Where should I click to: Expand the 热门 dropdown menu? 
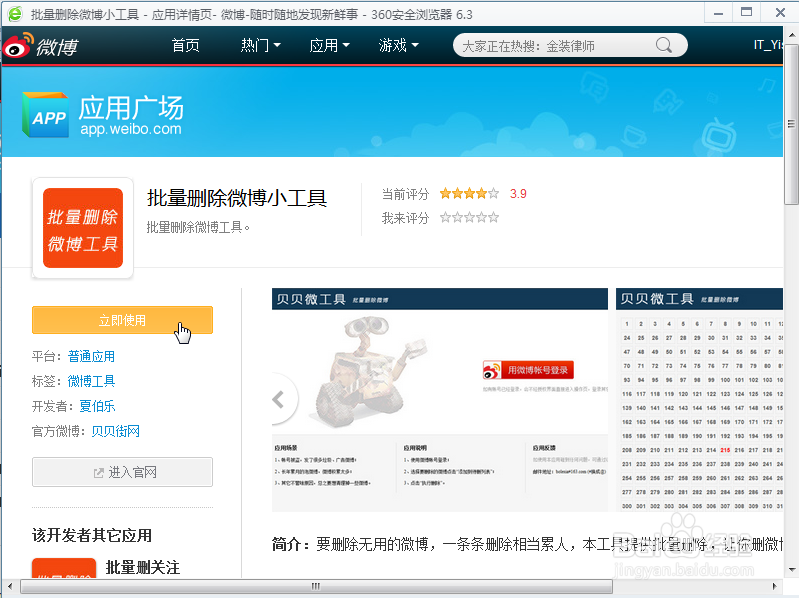260,46
